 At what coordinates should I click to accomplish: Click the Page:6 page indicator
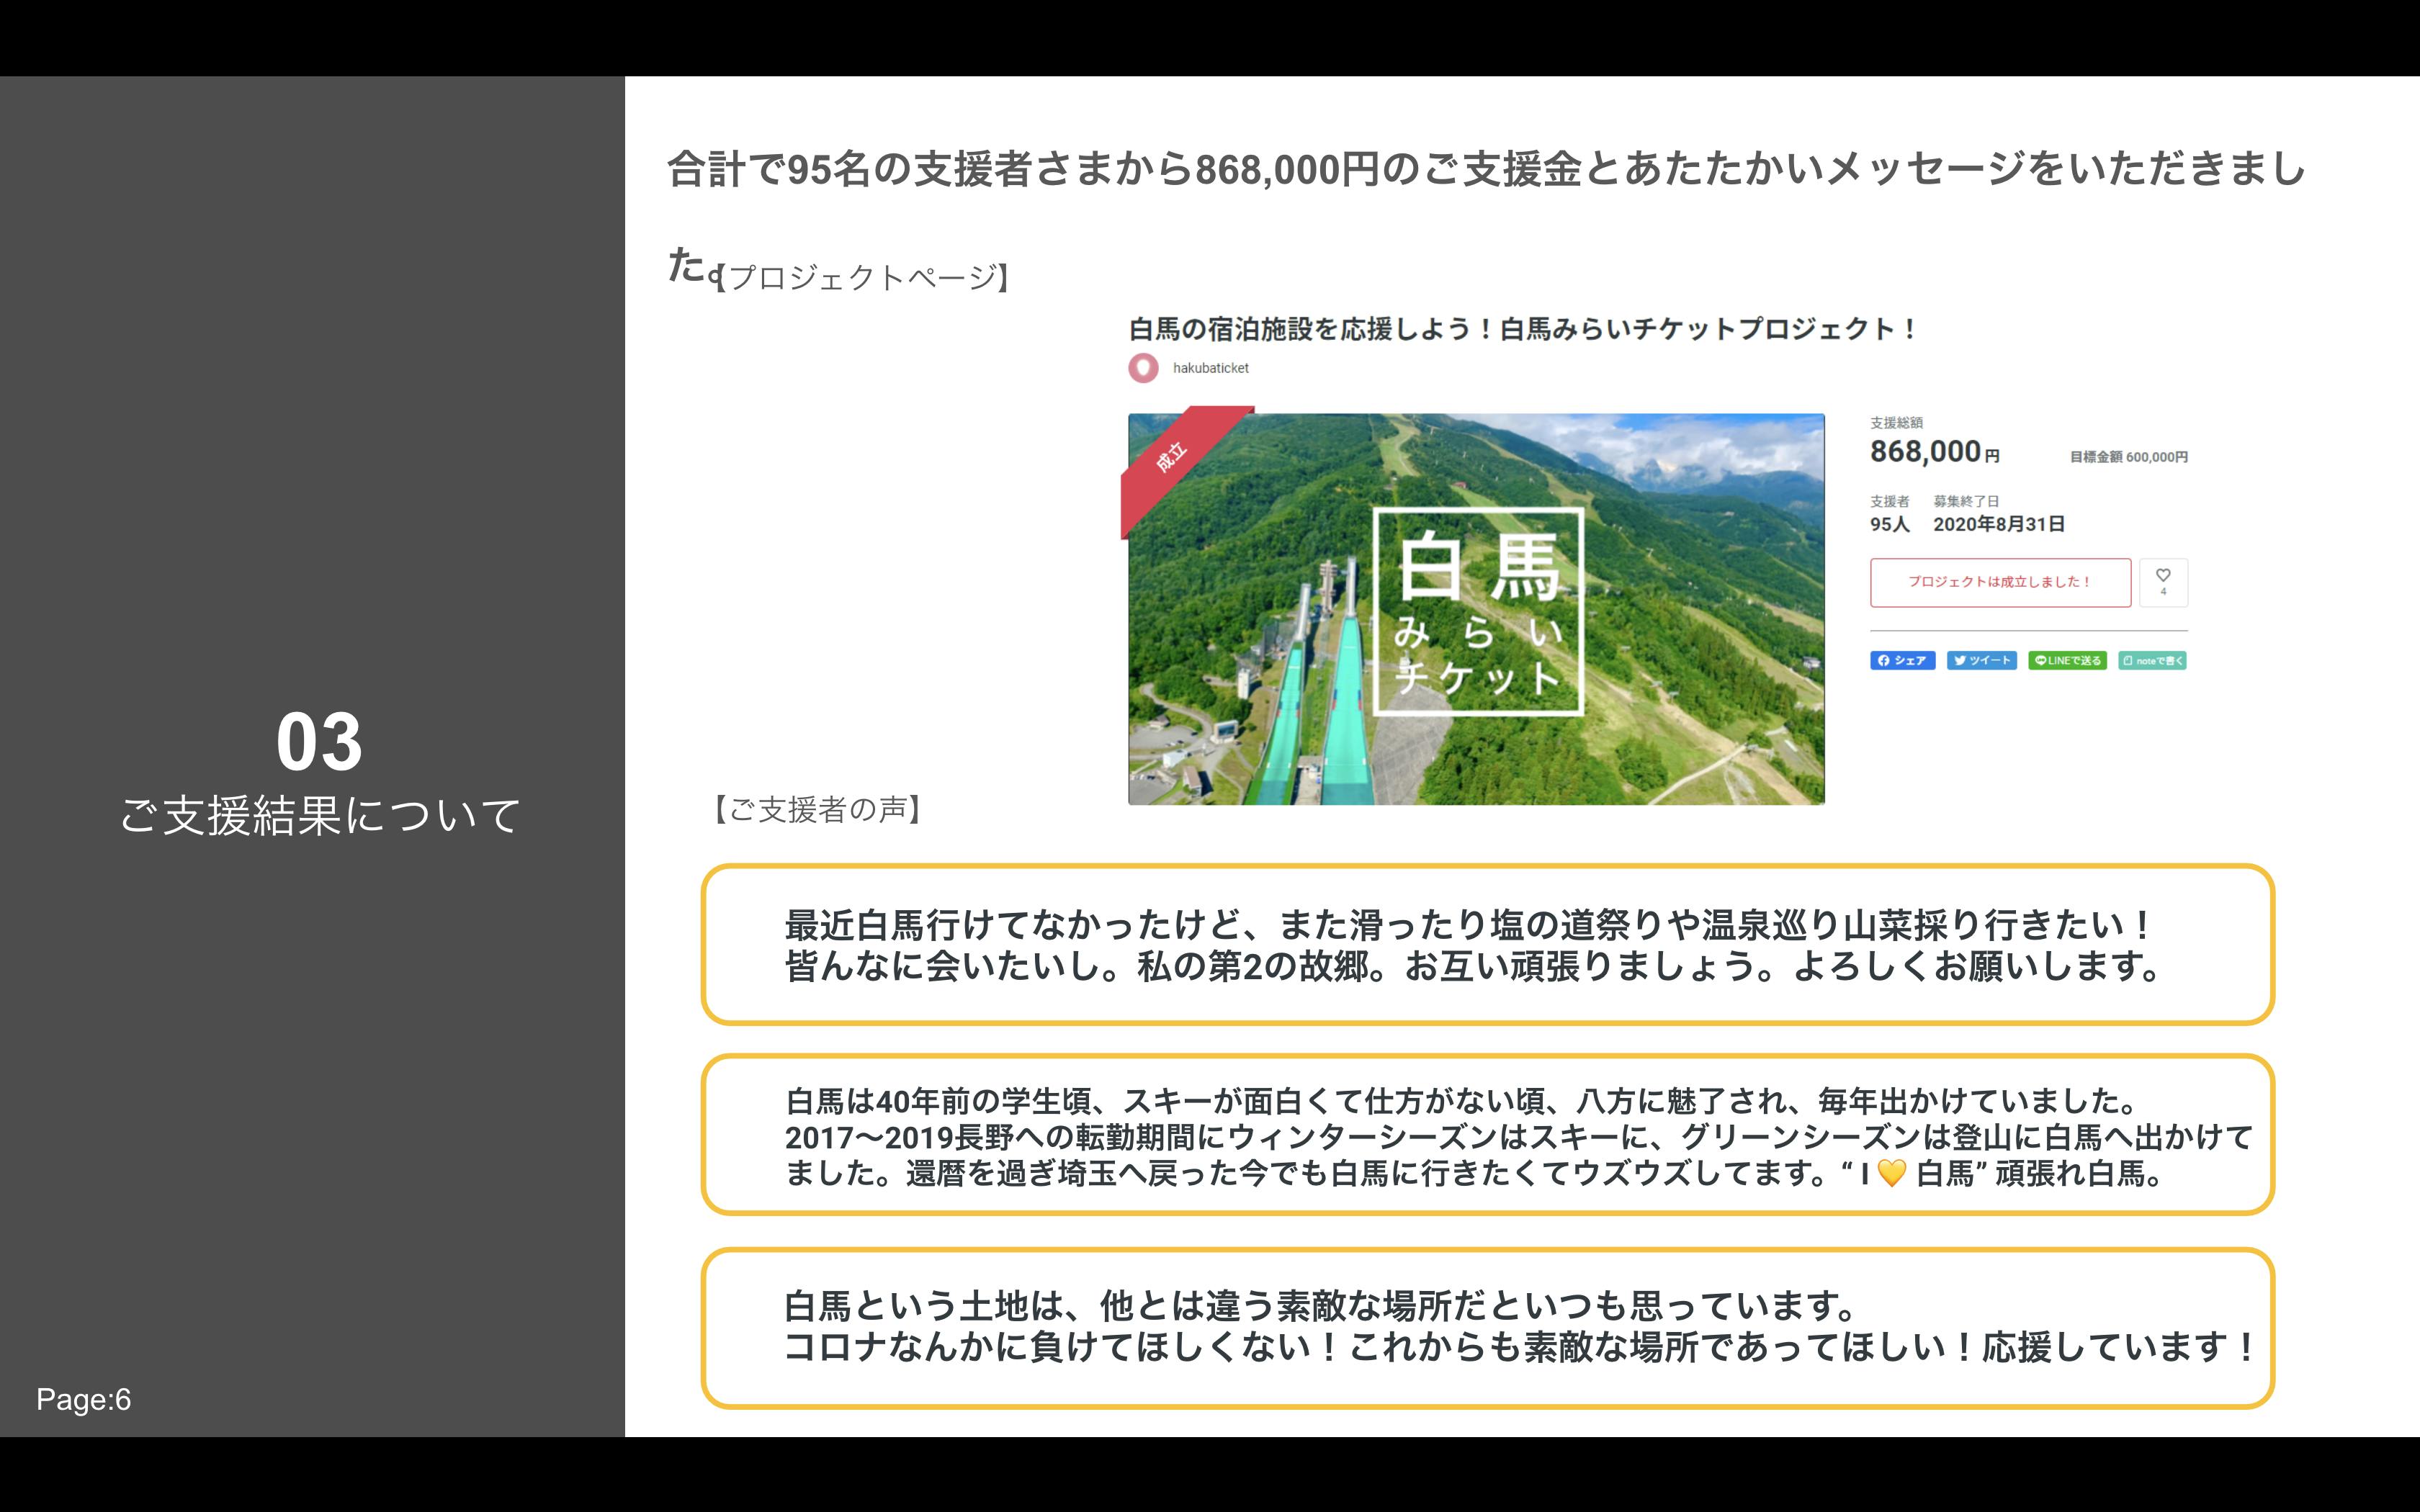[x=84, y=1399]
